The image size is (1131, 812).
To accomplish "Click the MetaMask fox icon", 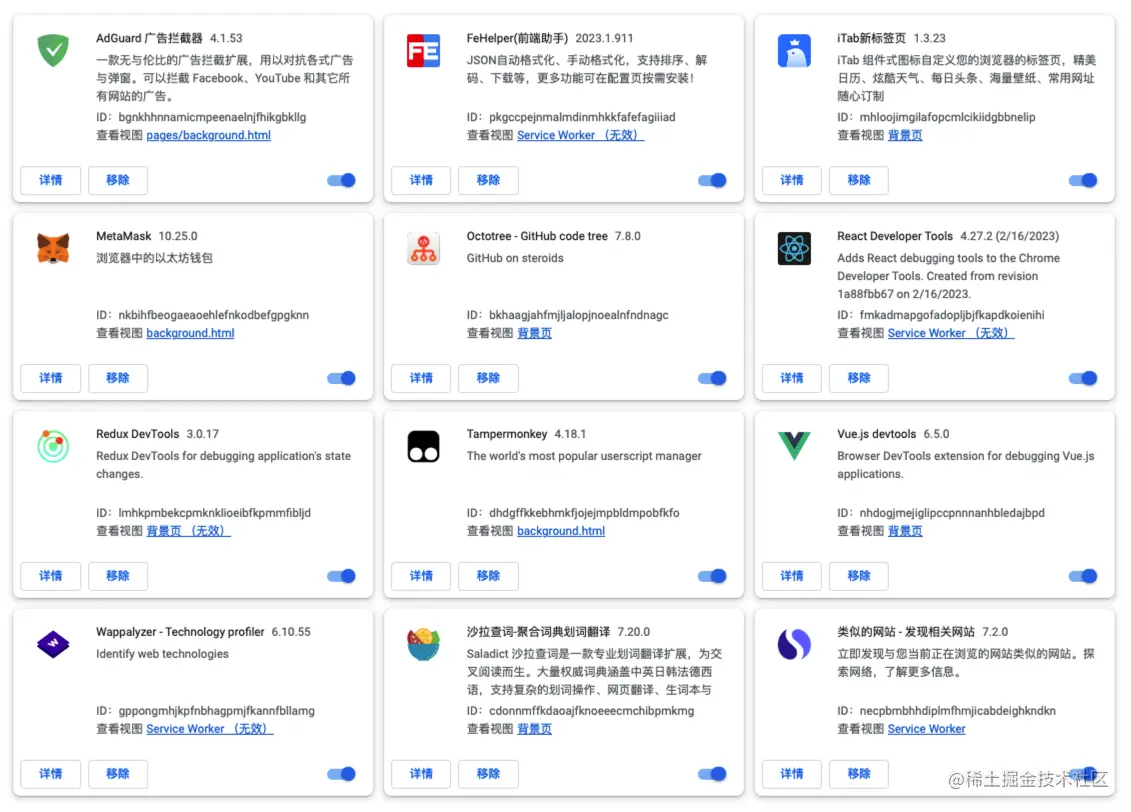I will [53, 248].
